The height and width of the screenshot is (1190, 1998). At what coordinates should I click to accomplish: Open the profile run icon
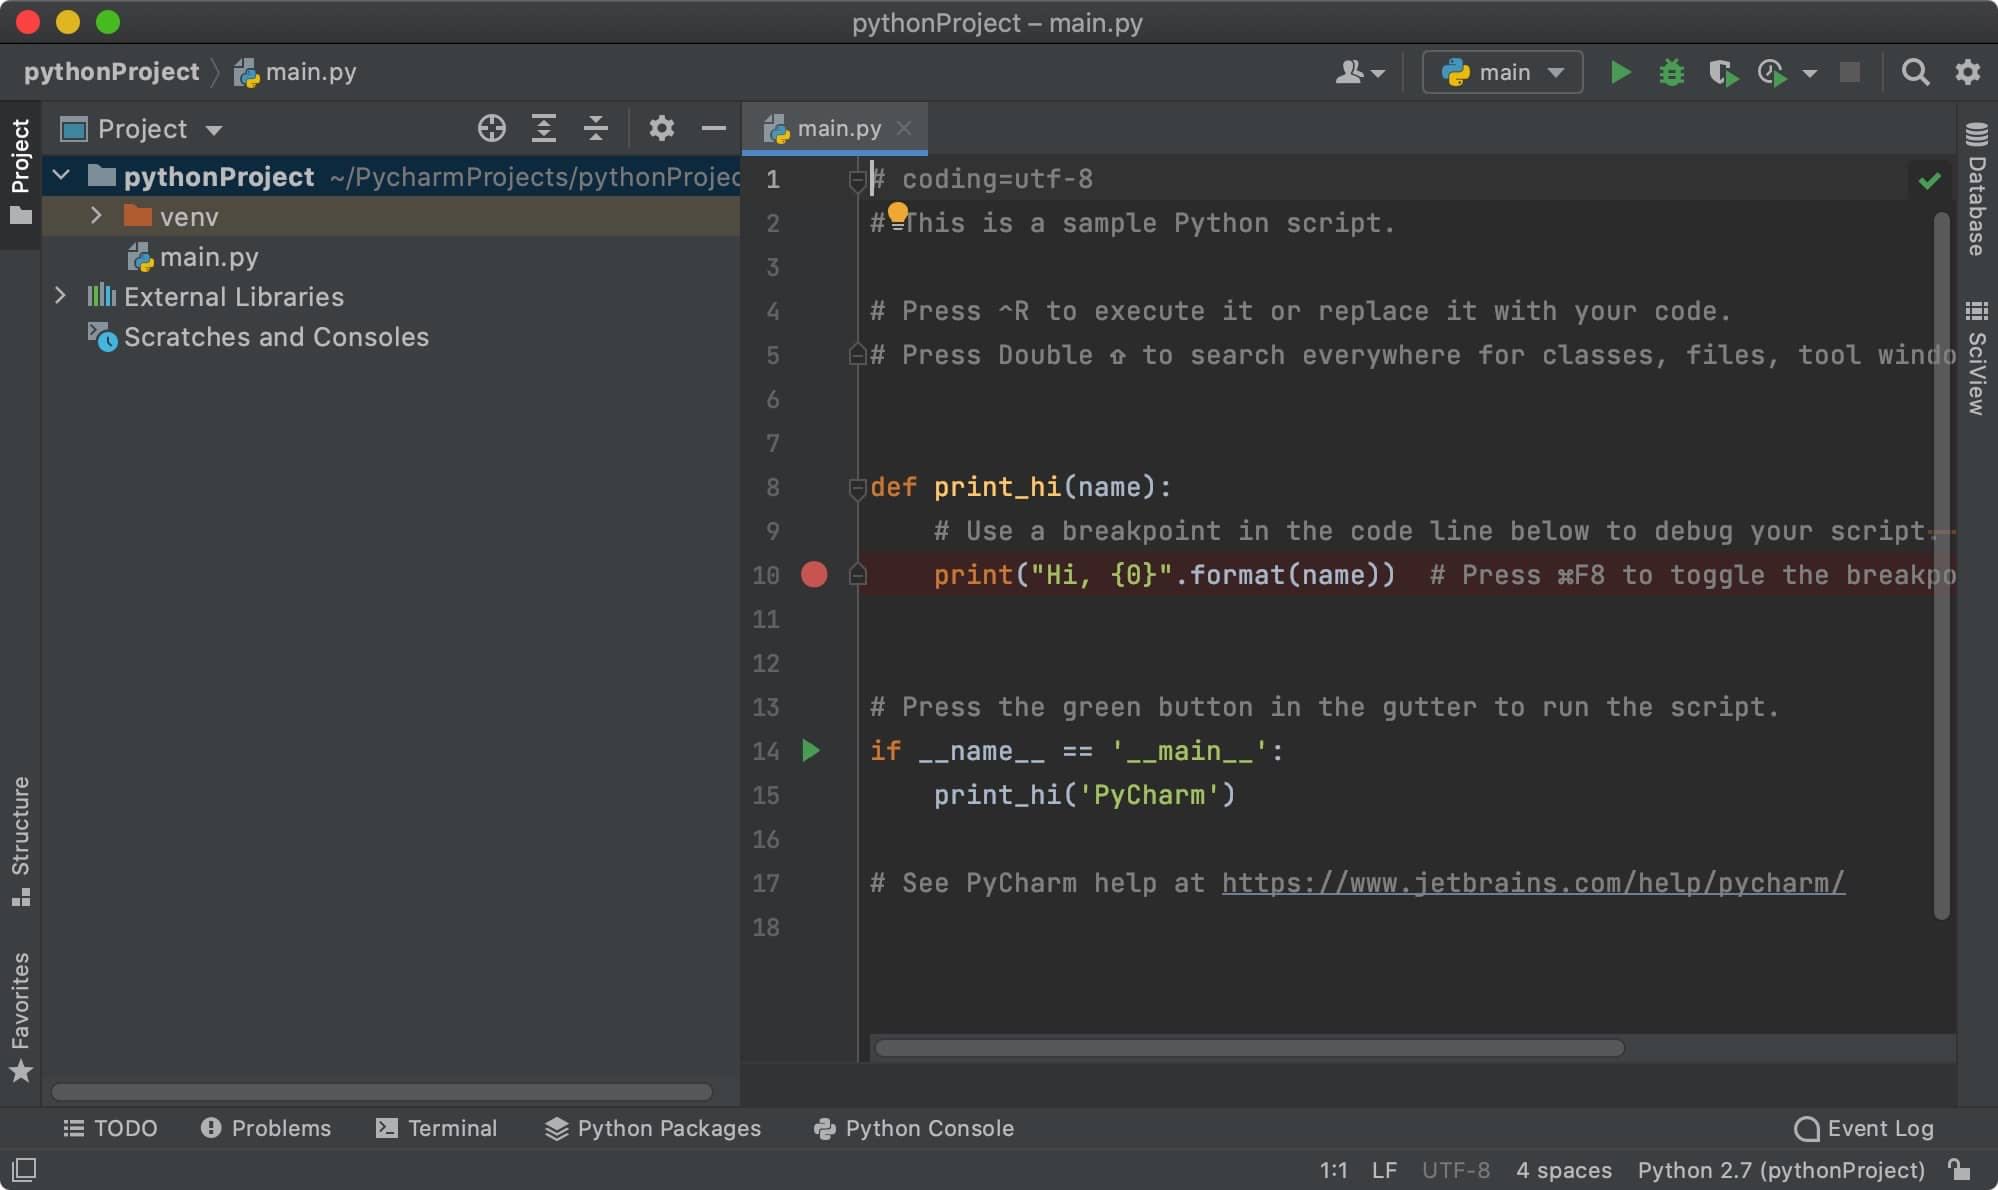point(1772,72)
